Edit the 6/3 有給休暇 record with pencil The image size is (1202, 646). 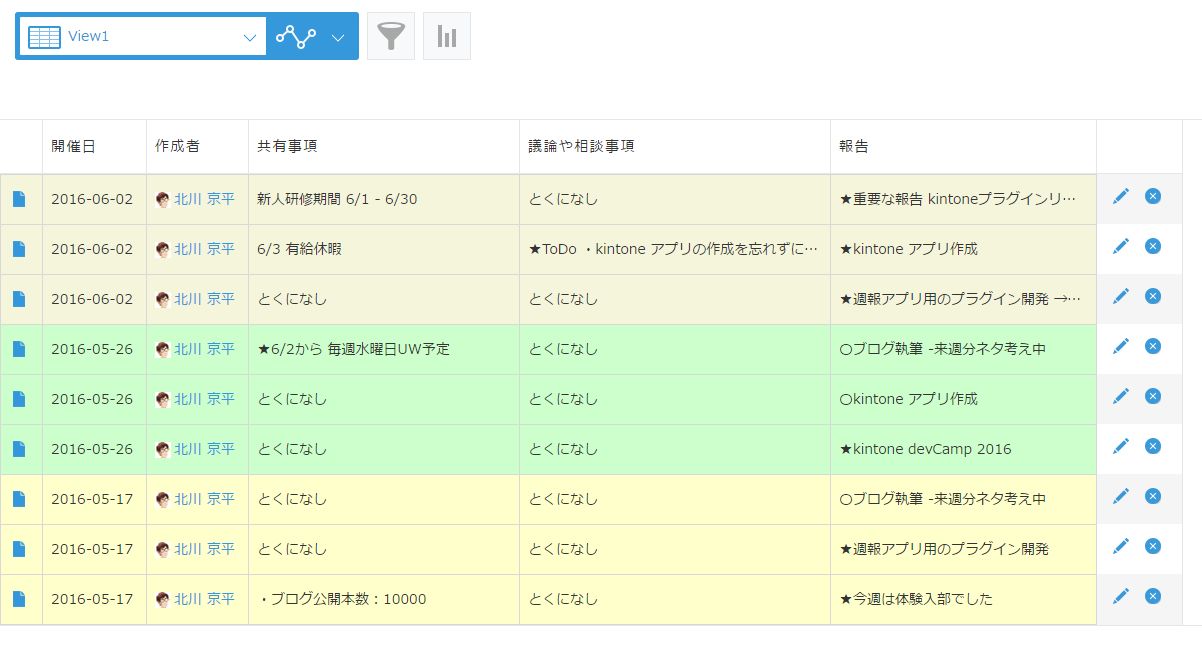(1121, 246)
